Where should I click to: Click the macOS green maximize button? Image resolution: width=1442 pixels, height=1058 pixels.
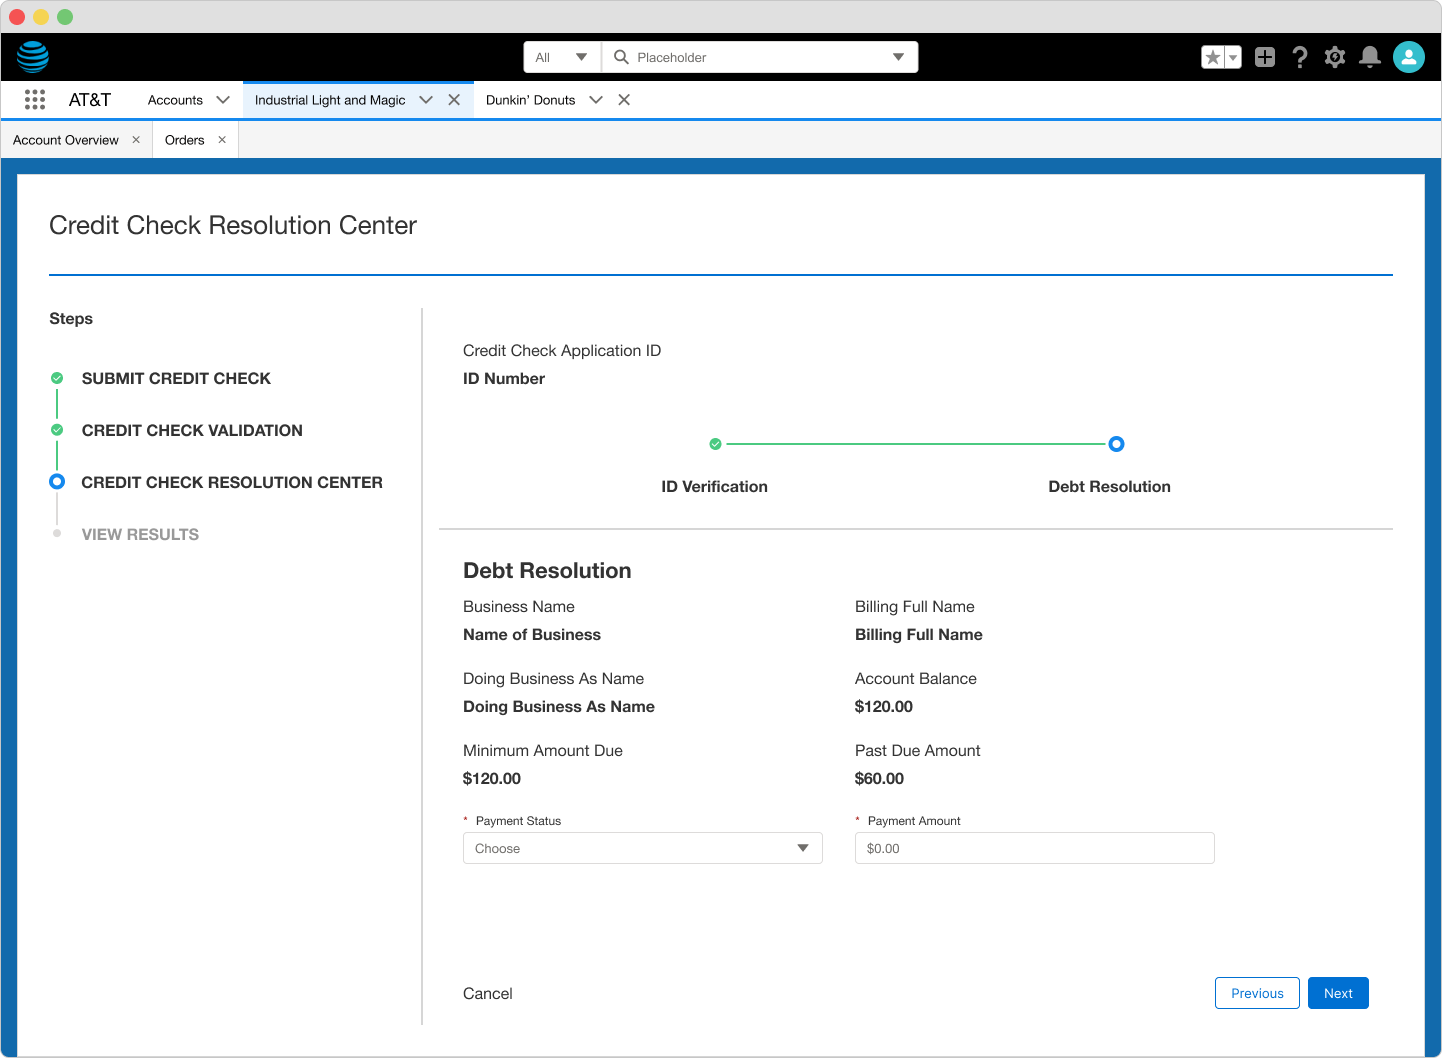coord(65,17)
